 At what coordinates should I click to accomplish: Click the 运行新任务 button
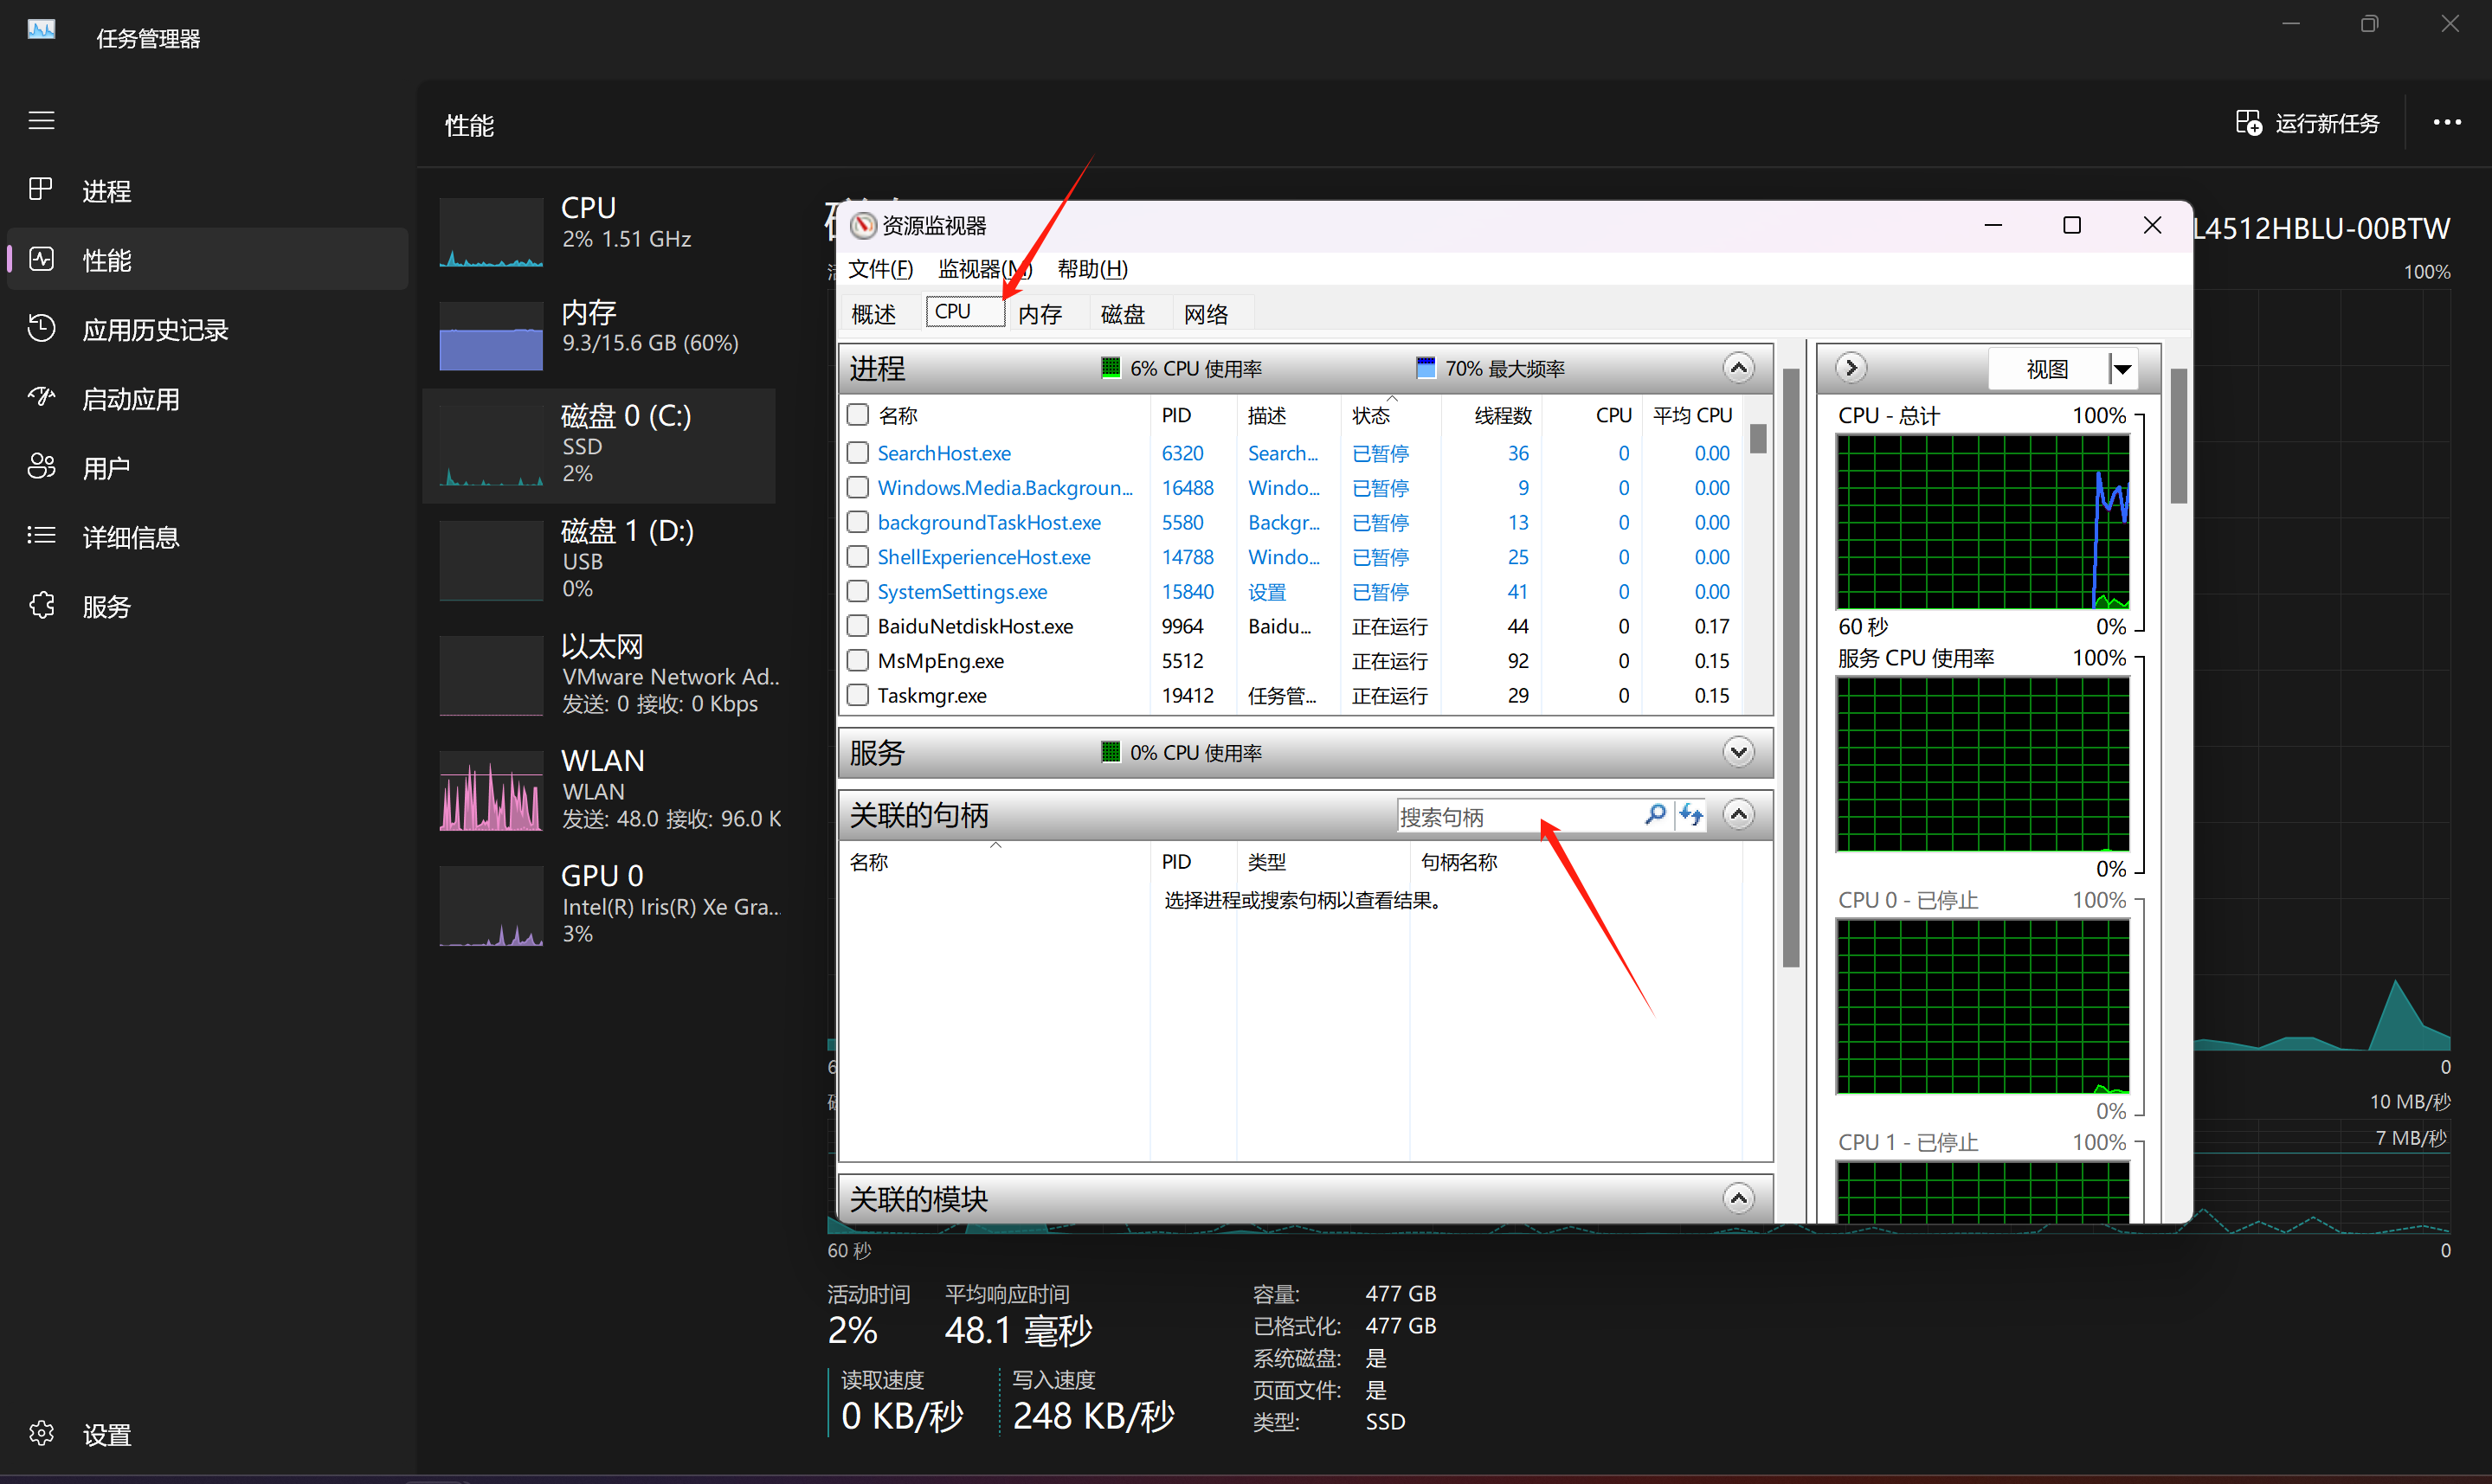tap(2308, 123)
